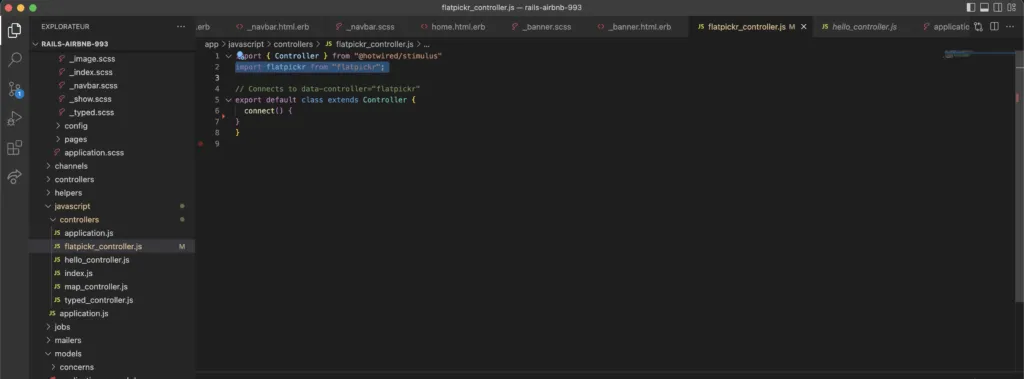Expand the controllers folder under app
The width and height of the screenshot is (1024, 379).
click(74, 179)
